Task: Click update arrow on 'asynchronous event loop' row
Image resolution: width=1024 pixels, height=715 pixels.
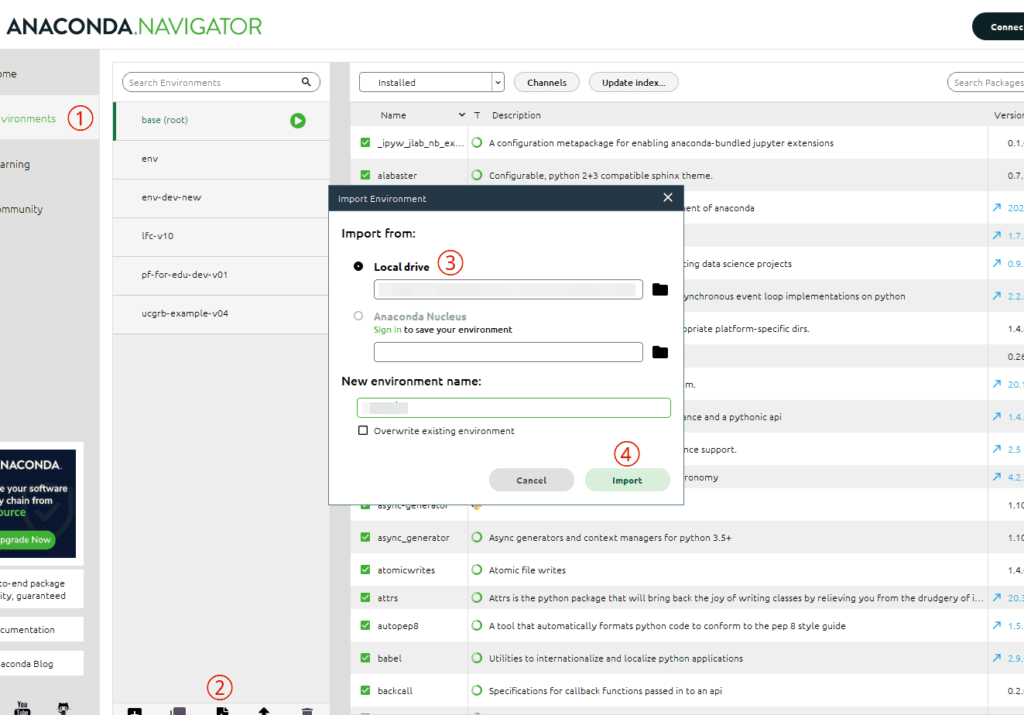Action: (997, 296)
